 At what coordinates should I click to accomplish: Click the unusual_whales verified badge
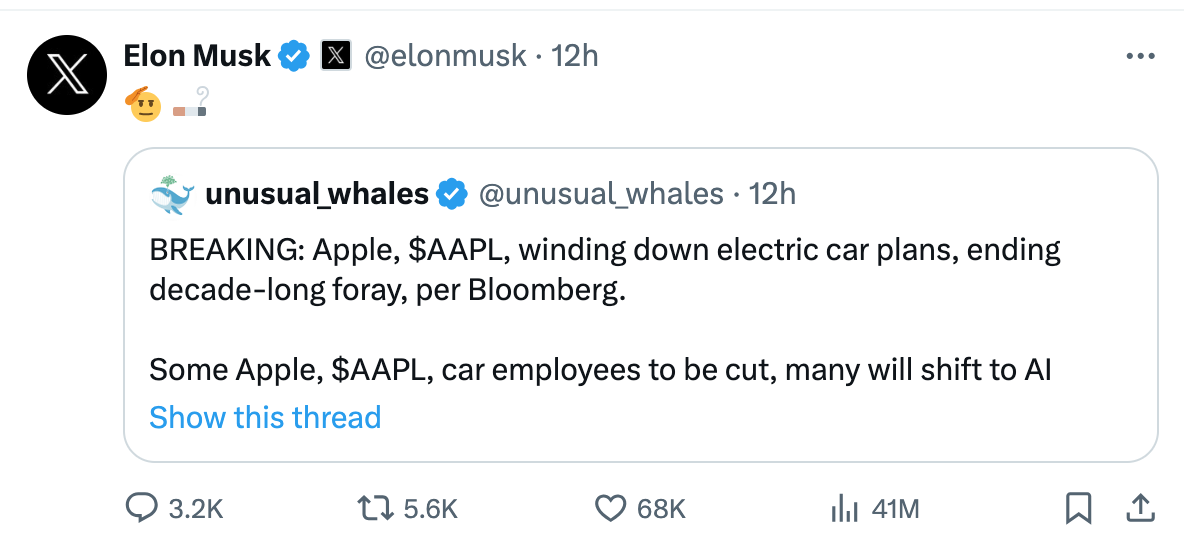(454, 193)
